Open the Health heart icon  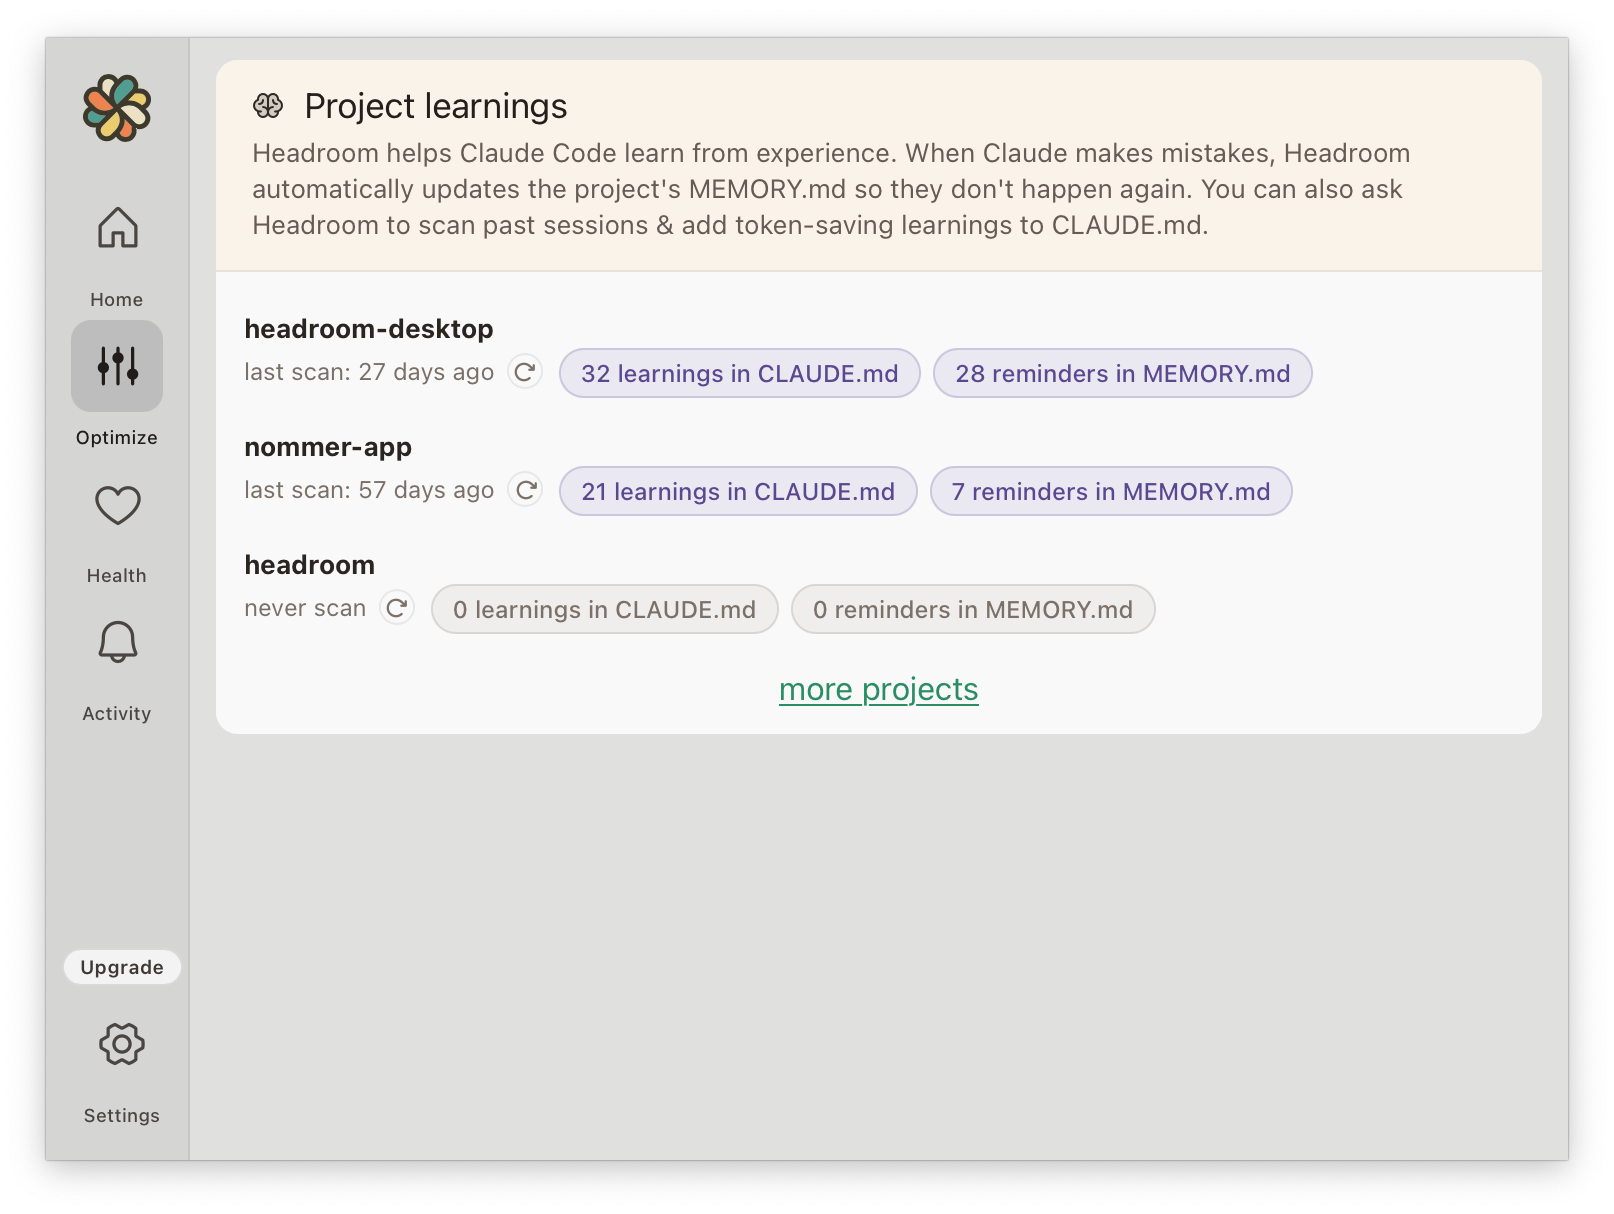pos(117,505)
